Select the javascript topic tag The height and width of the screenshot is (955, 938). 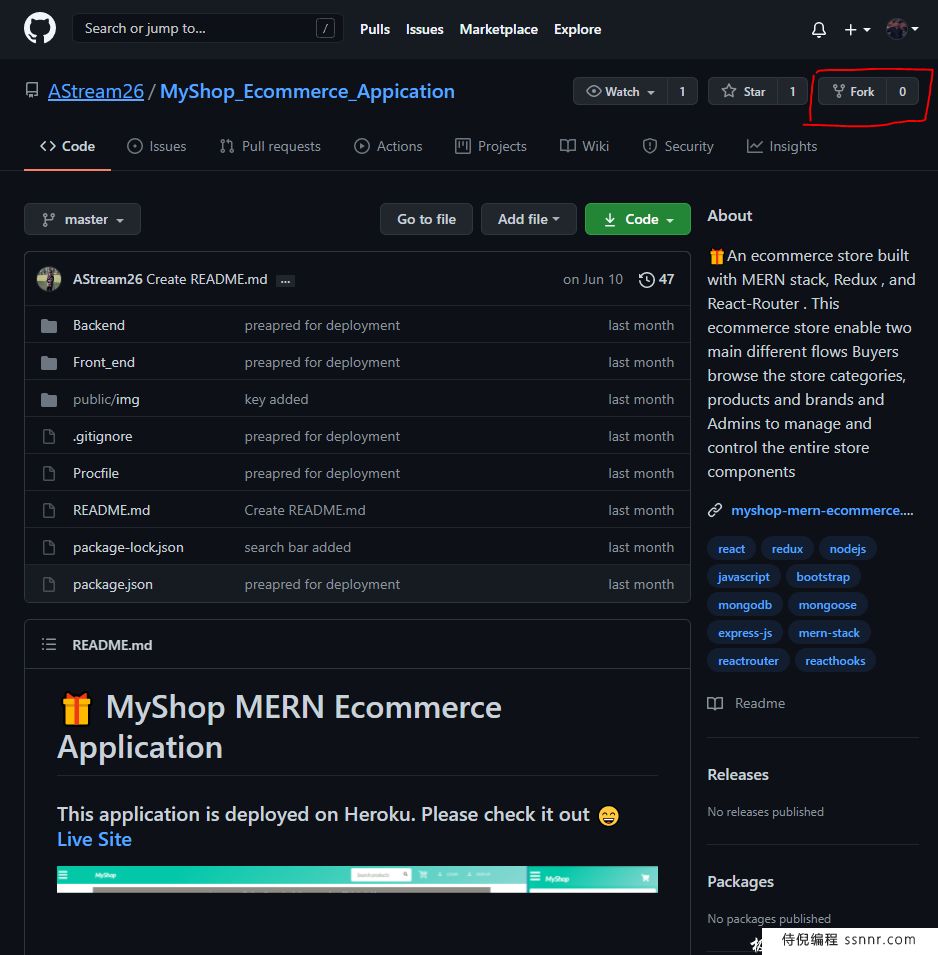click(743, 577)
